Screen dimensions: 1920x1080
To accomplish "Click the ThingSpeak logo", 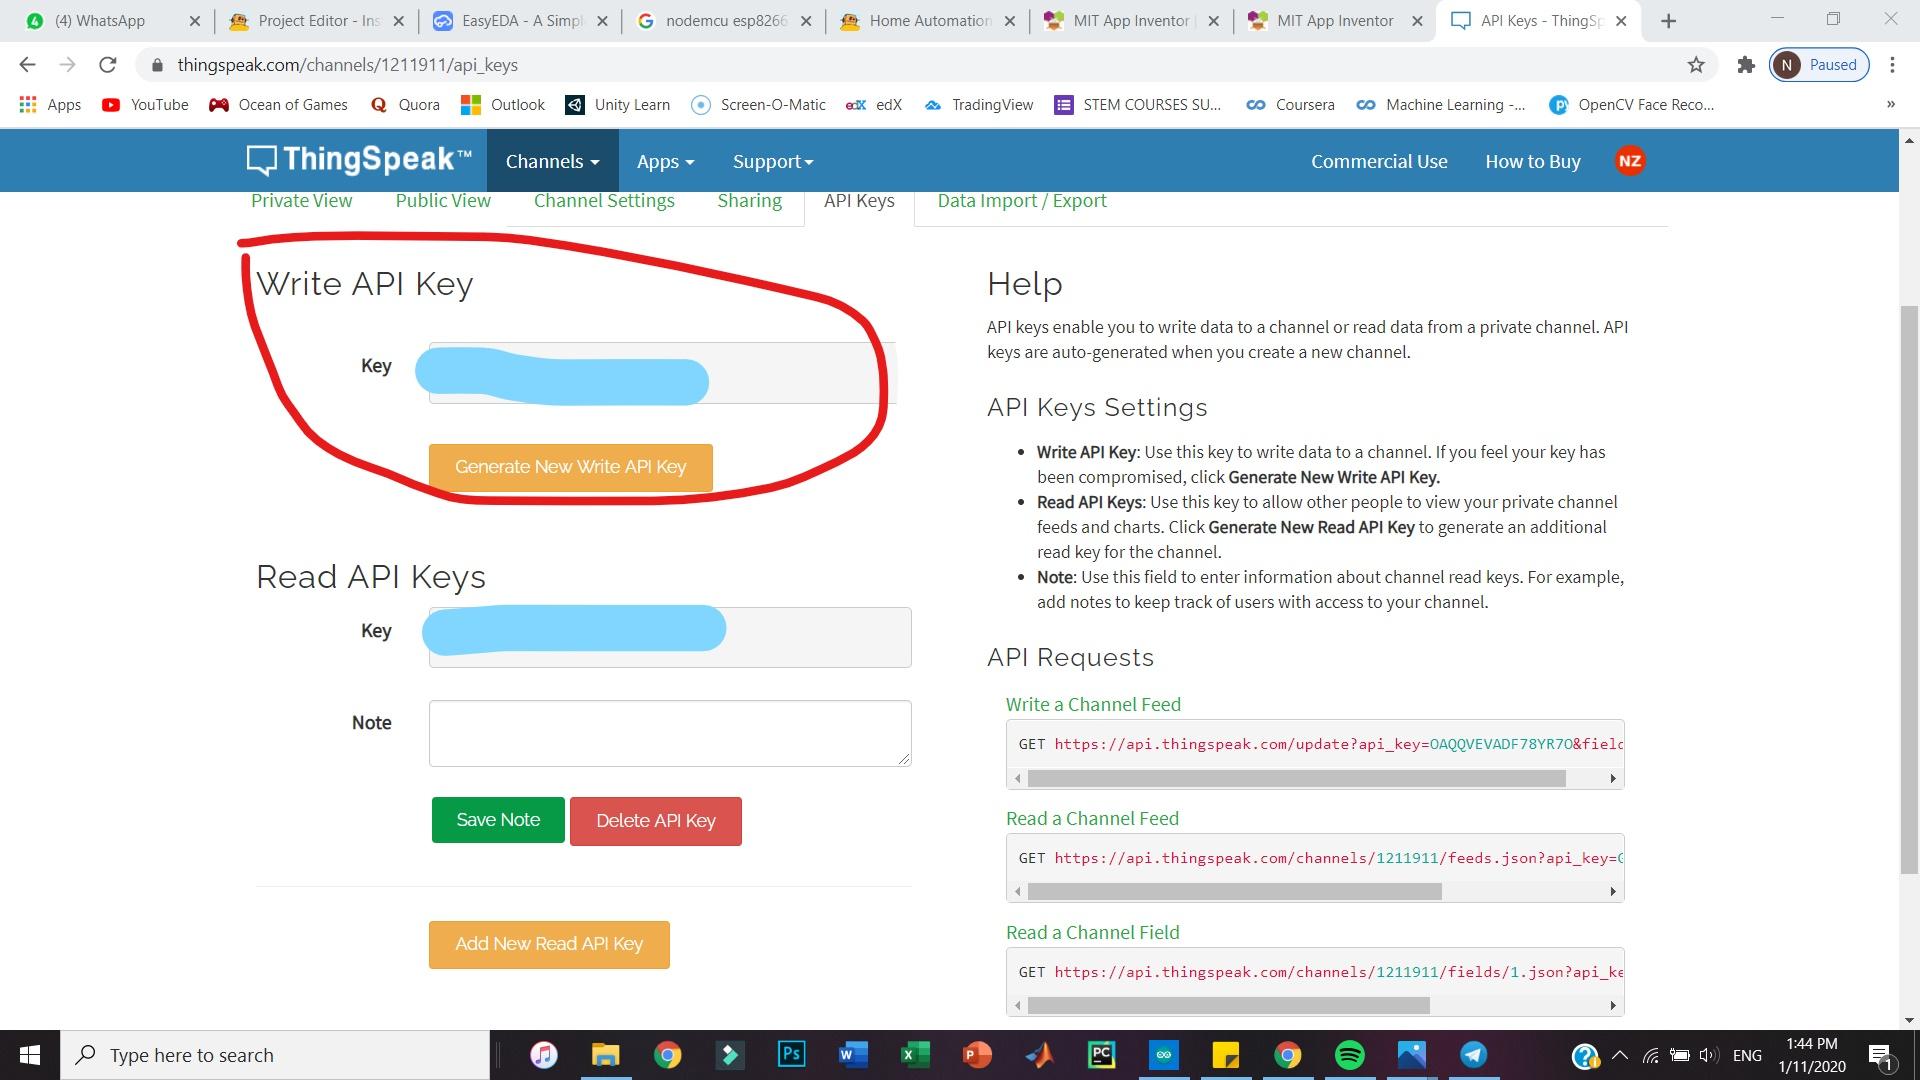I will tap(359, 160).
